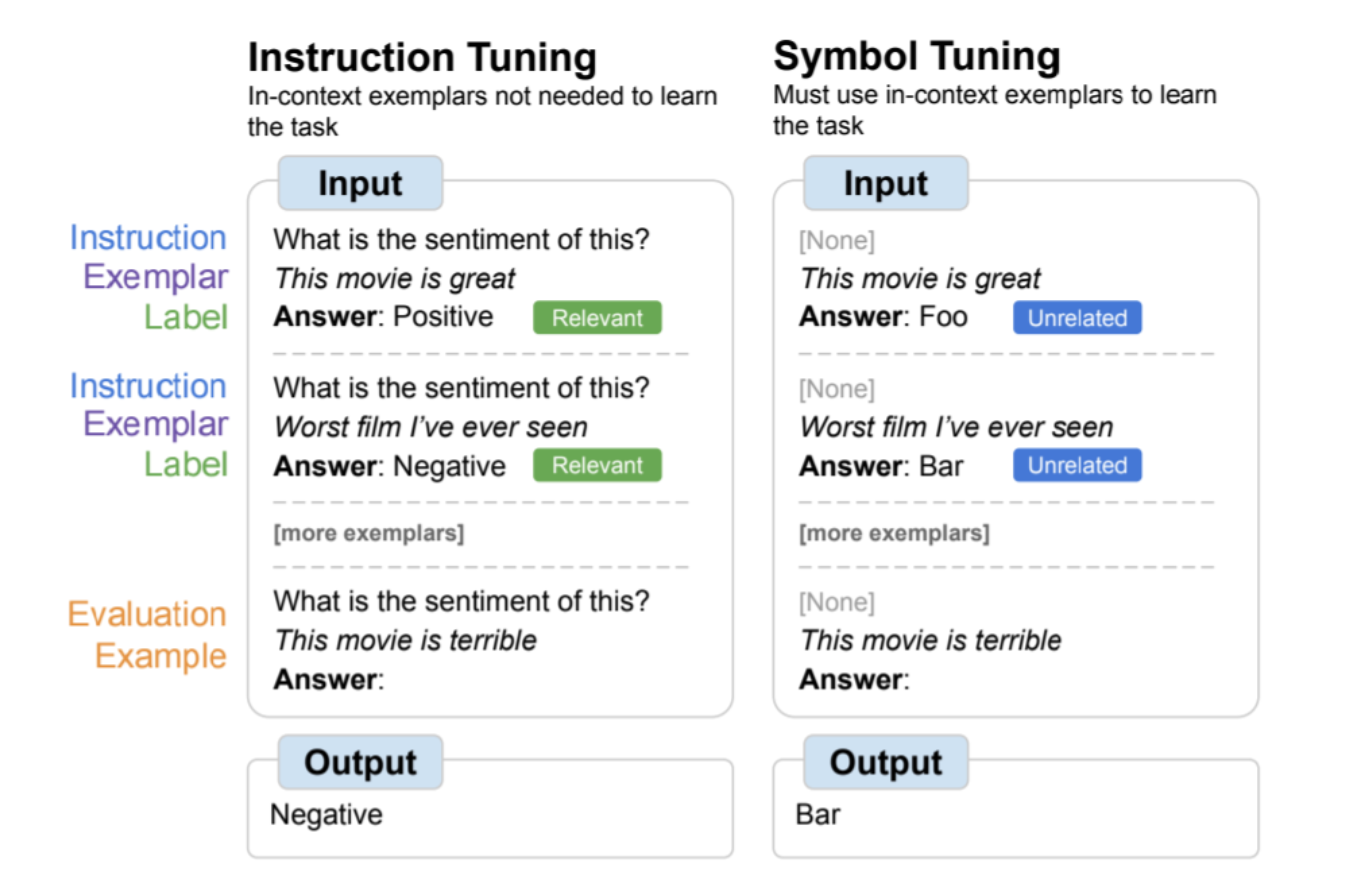Click the Foo answer label in Symbol Tuning
Screen dimensions: 1370x886
pos(944,318)
